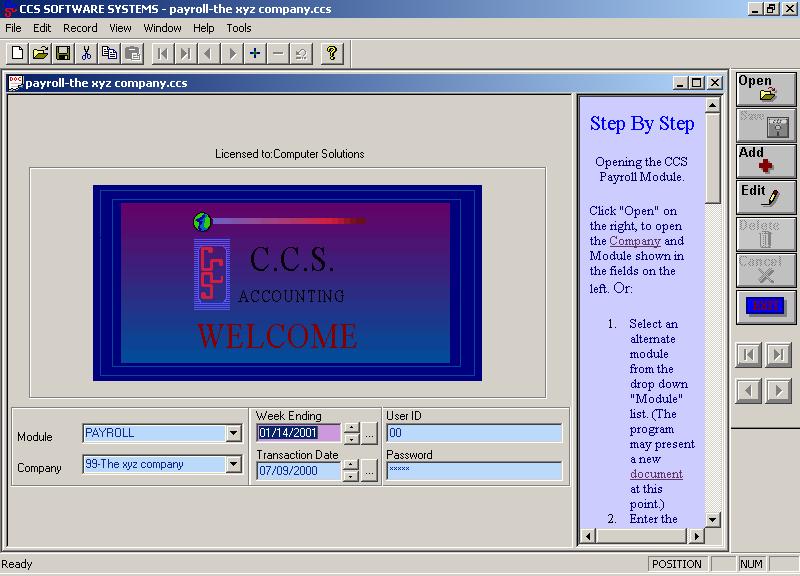Decrease Transaction Date with down spinner

pyautogui.click(x=351, y=476)
